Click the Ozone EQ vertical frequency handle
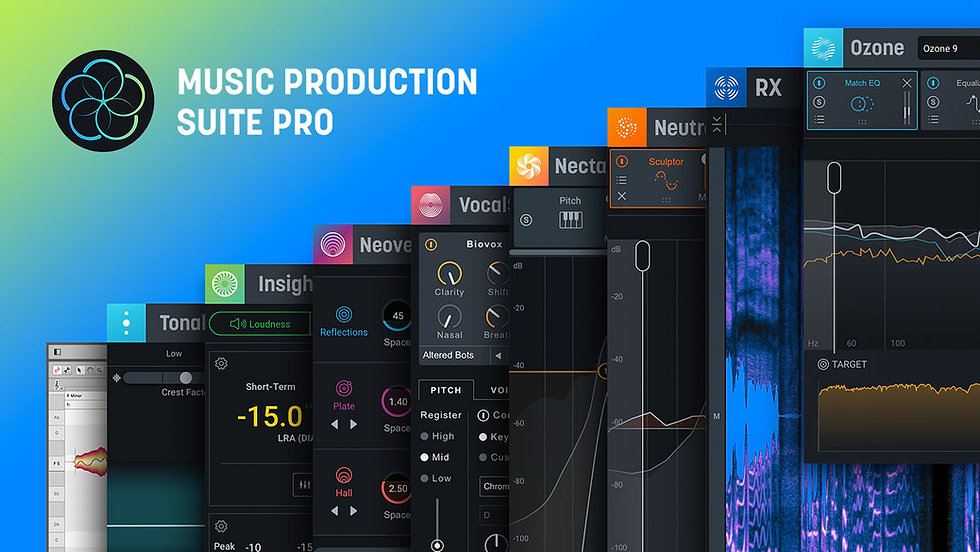This screenshot has width=980, height=552. pyautogui.click(x=834, y=178)
